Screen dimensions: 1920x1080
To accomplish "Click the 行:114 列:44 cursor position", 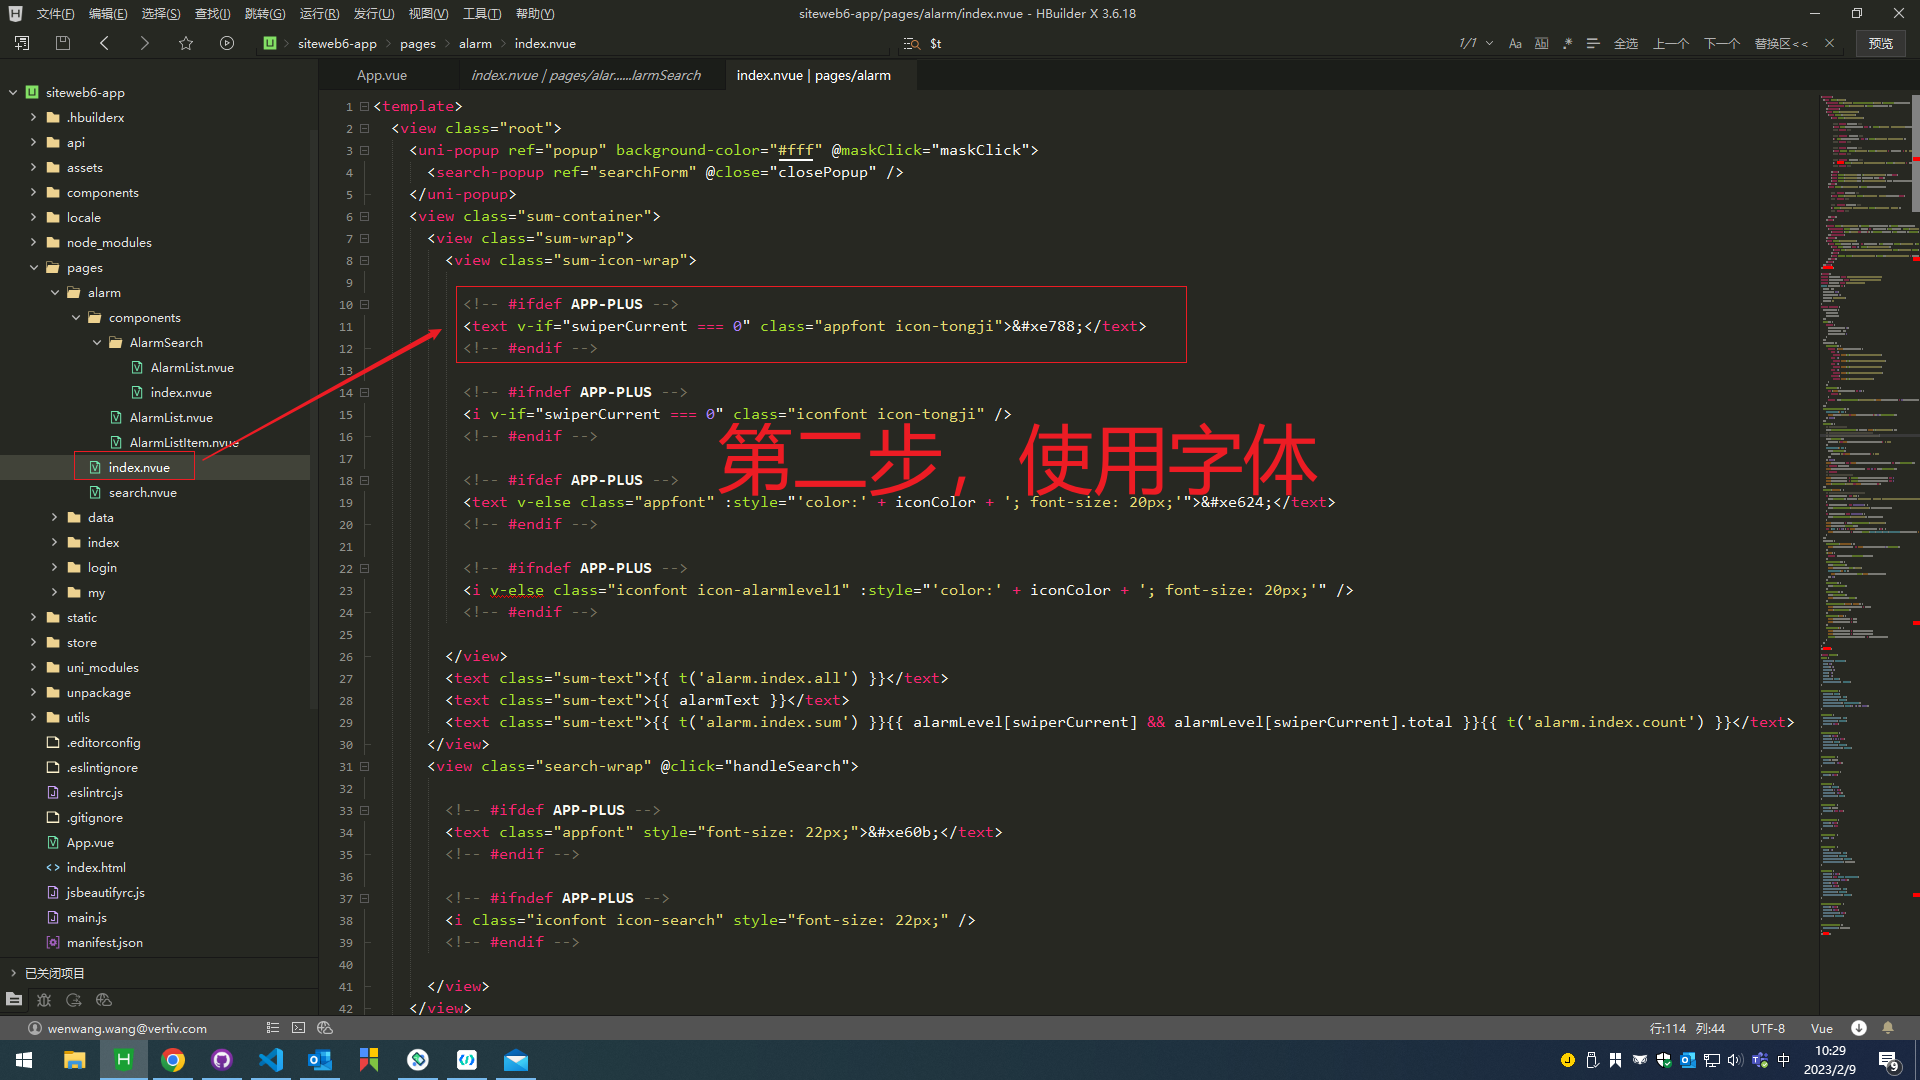I will point(1688,1028).
